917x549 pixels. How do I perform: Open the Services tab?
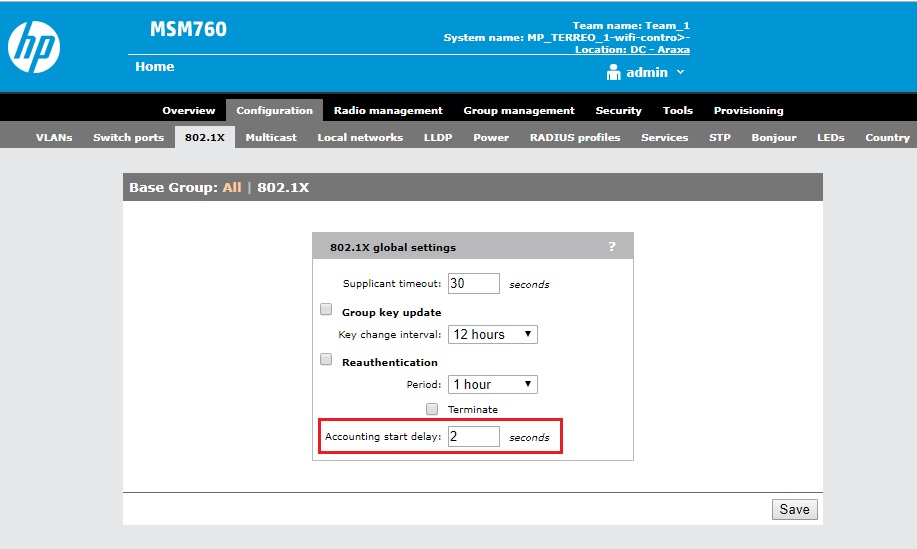click(664, 137)
